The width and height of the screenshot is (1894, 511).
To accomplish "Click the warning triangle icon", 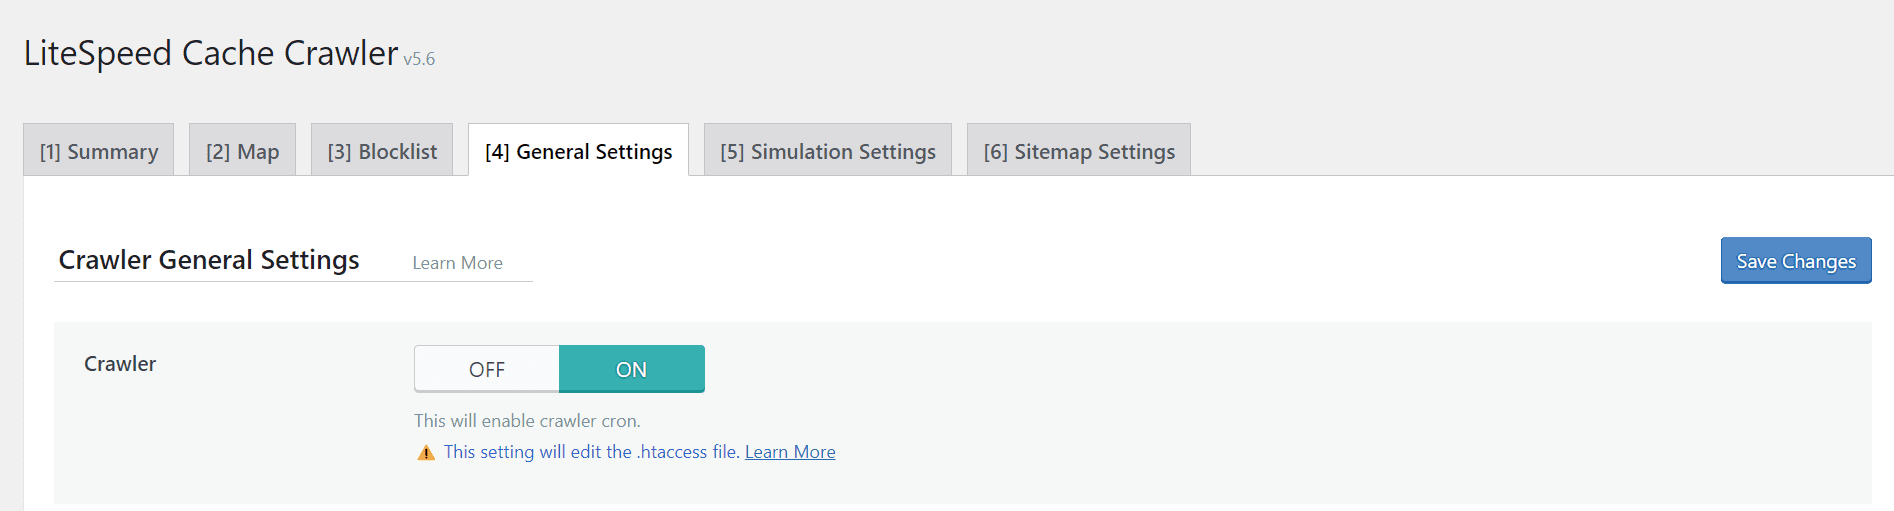I will point(426,453).
